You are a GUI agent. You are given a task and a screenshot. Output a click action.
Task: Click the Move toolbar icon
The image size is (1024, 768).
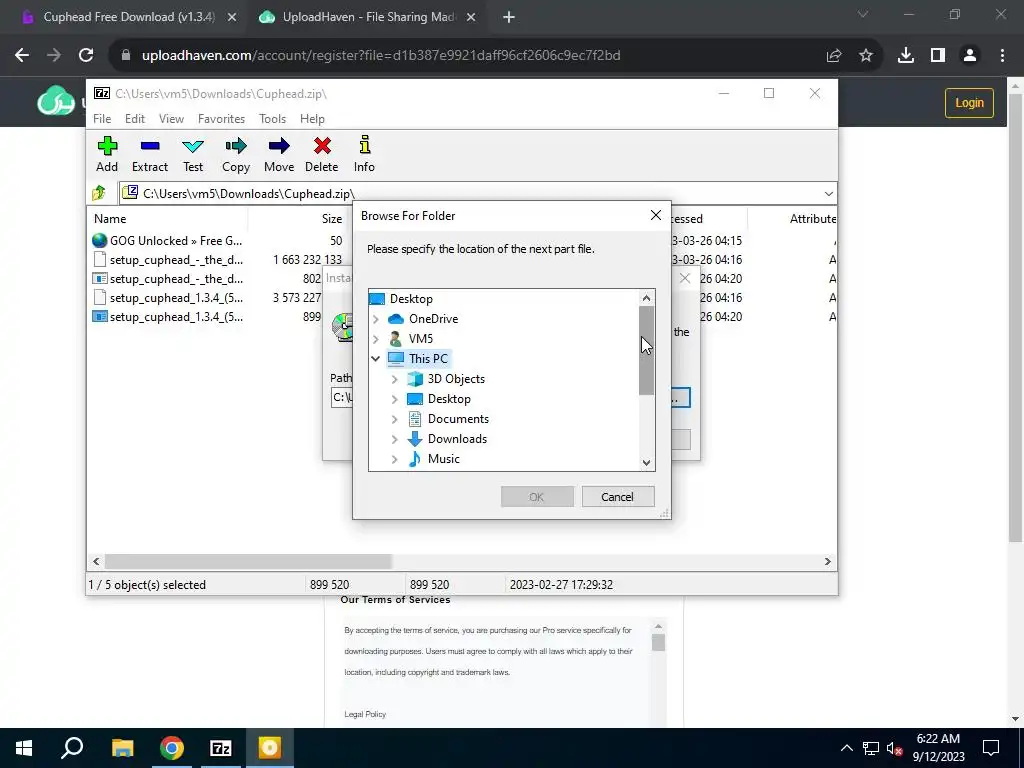coord(279,154)
